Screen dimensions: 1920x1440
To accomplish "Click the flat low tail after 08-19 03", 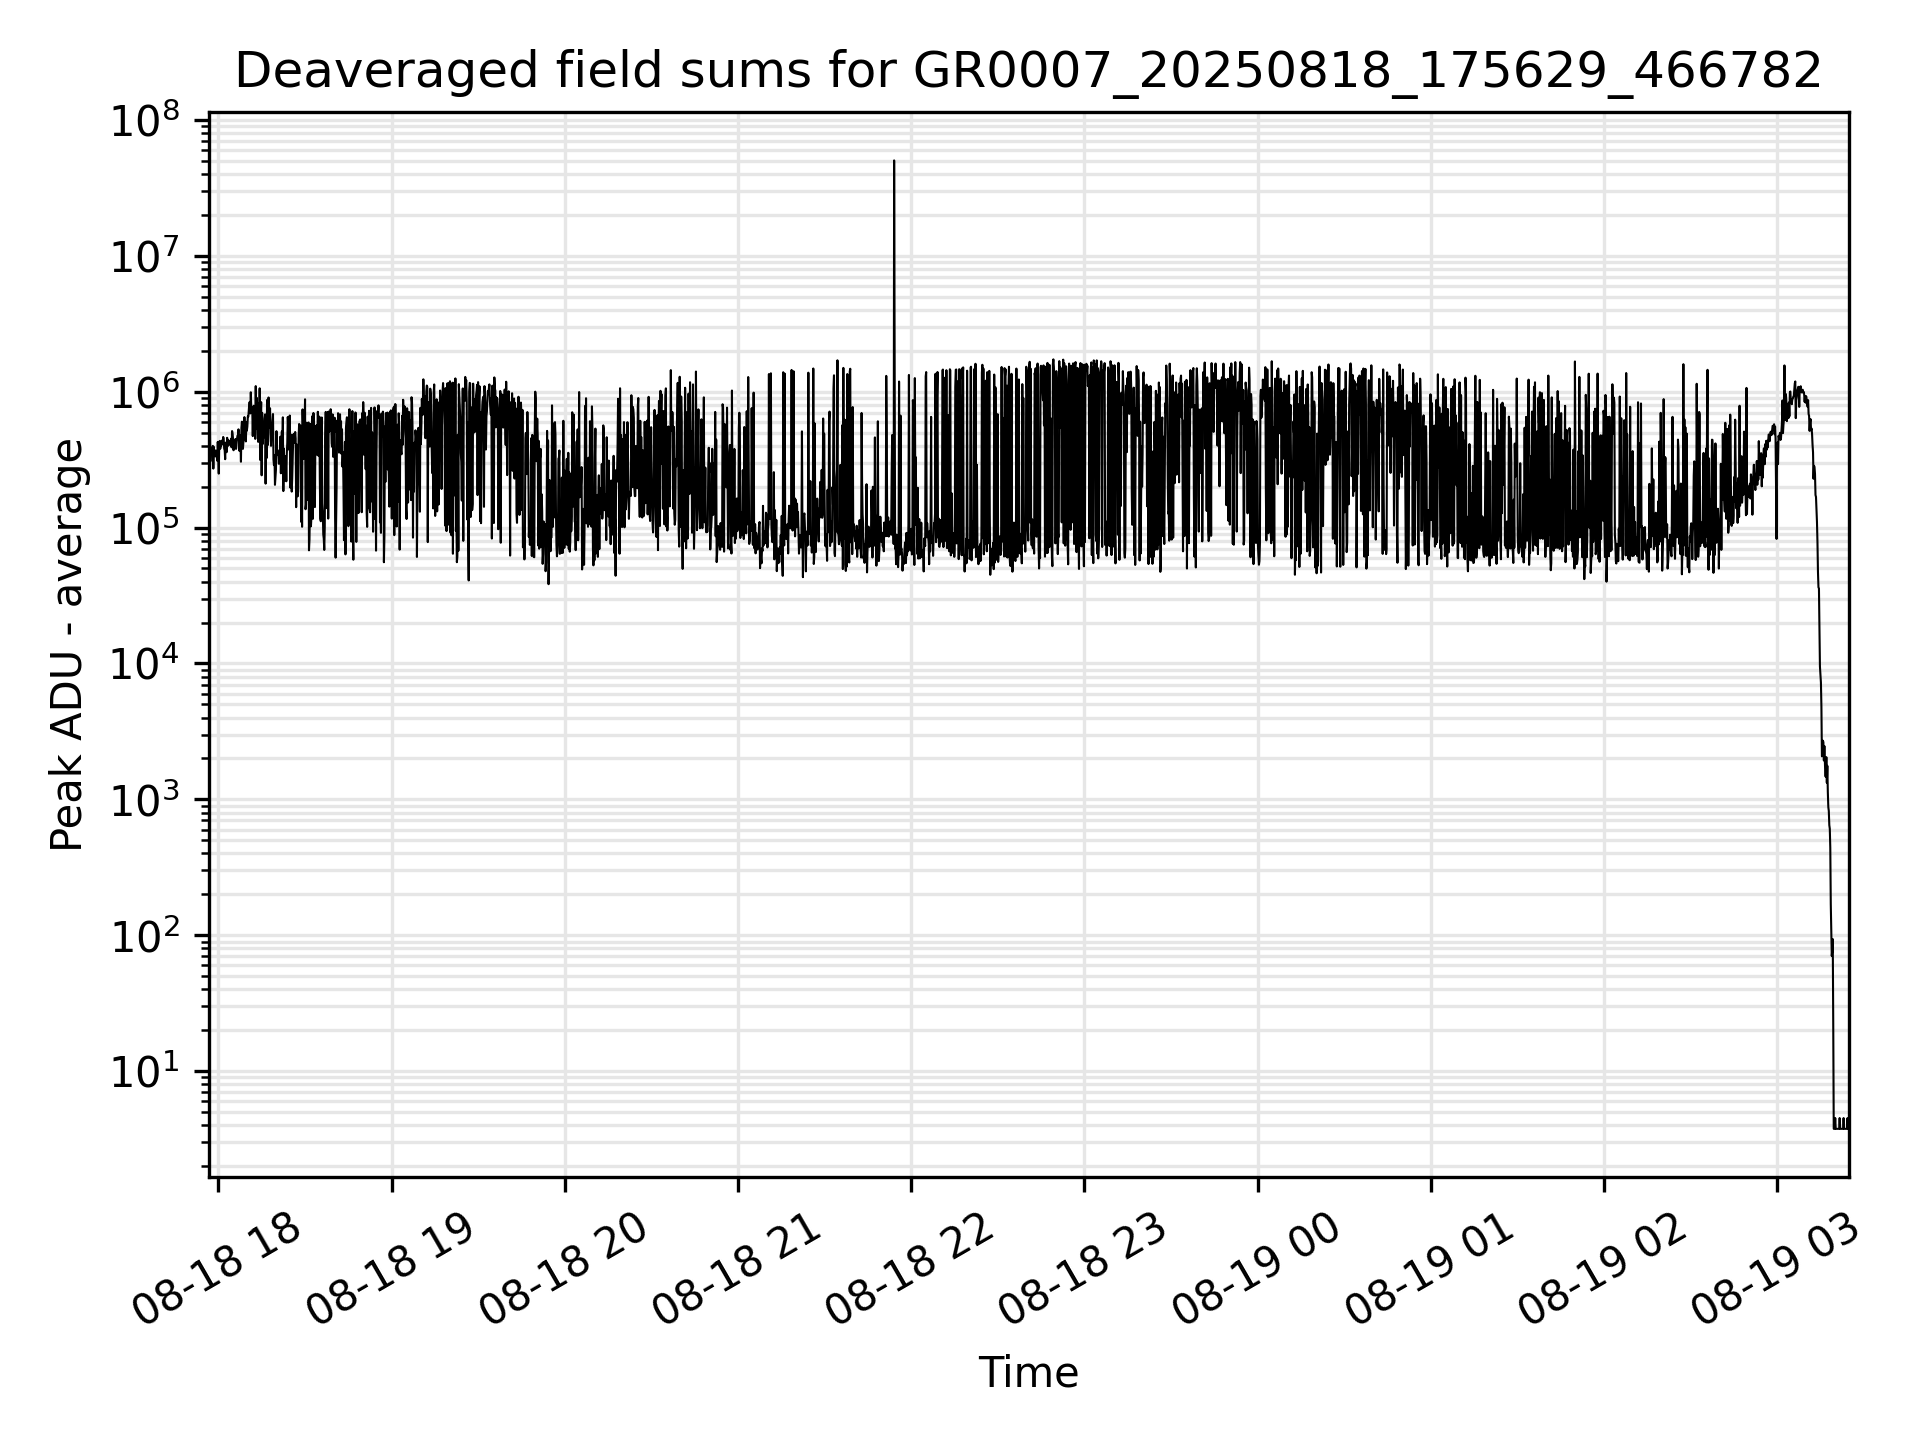I will (x=1840, y=1123).
